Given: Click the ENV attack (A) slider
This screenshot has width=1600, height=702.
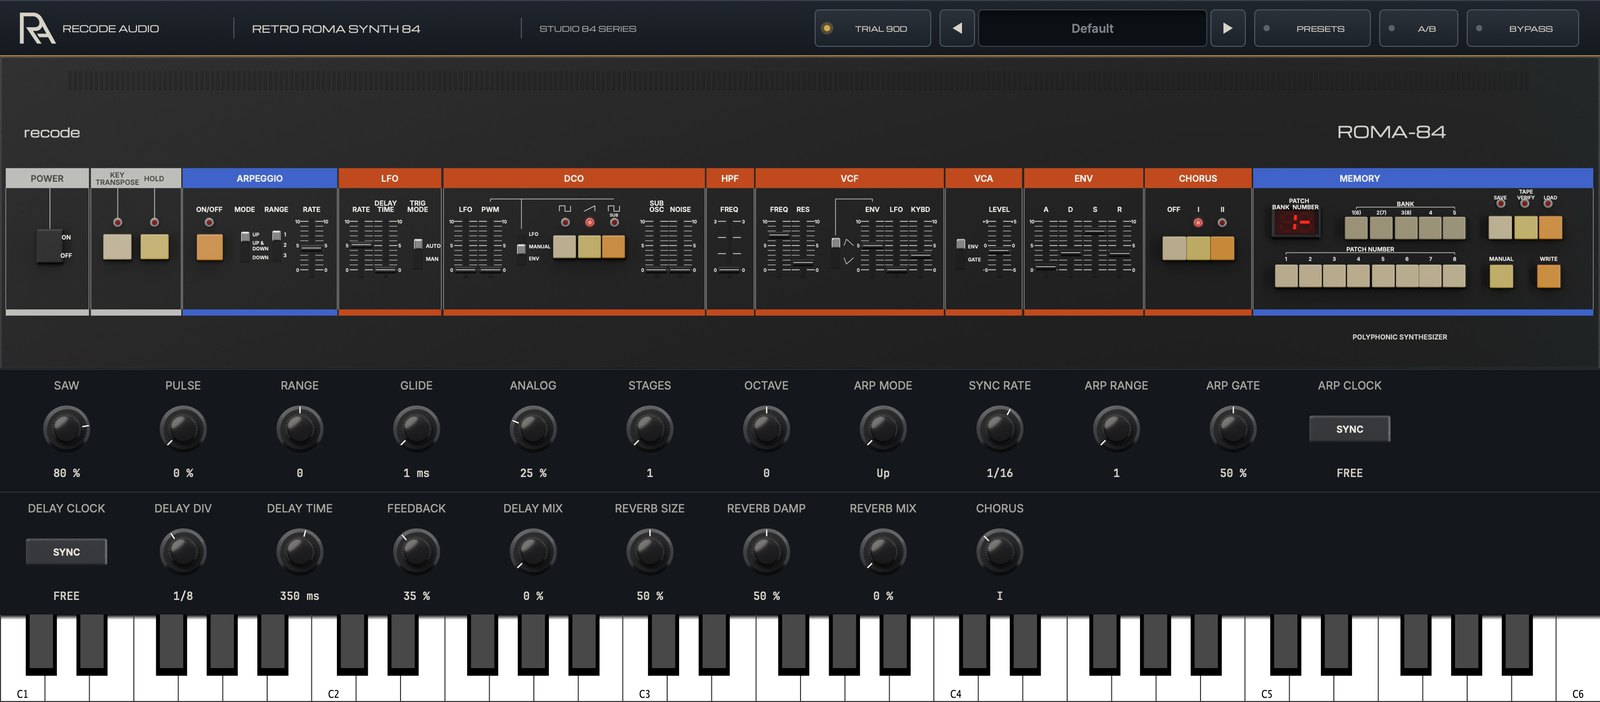Looking at the screenshot, I should [1046, 245].
